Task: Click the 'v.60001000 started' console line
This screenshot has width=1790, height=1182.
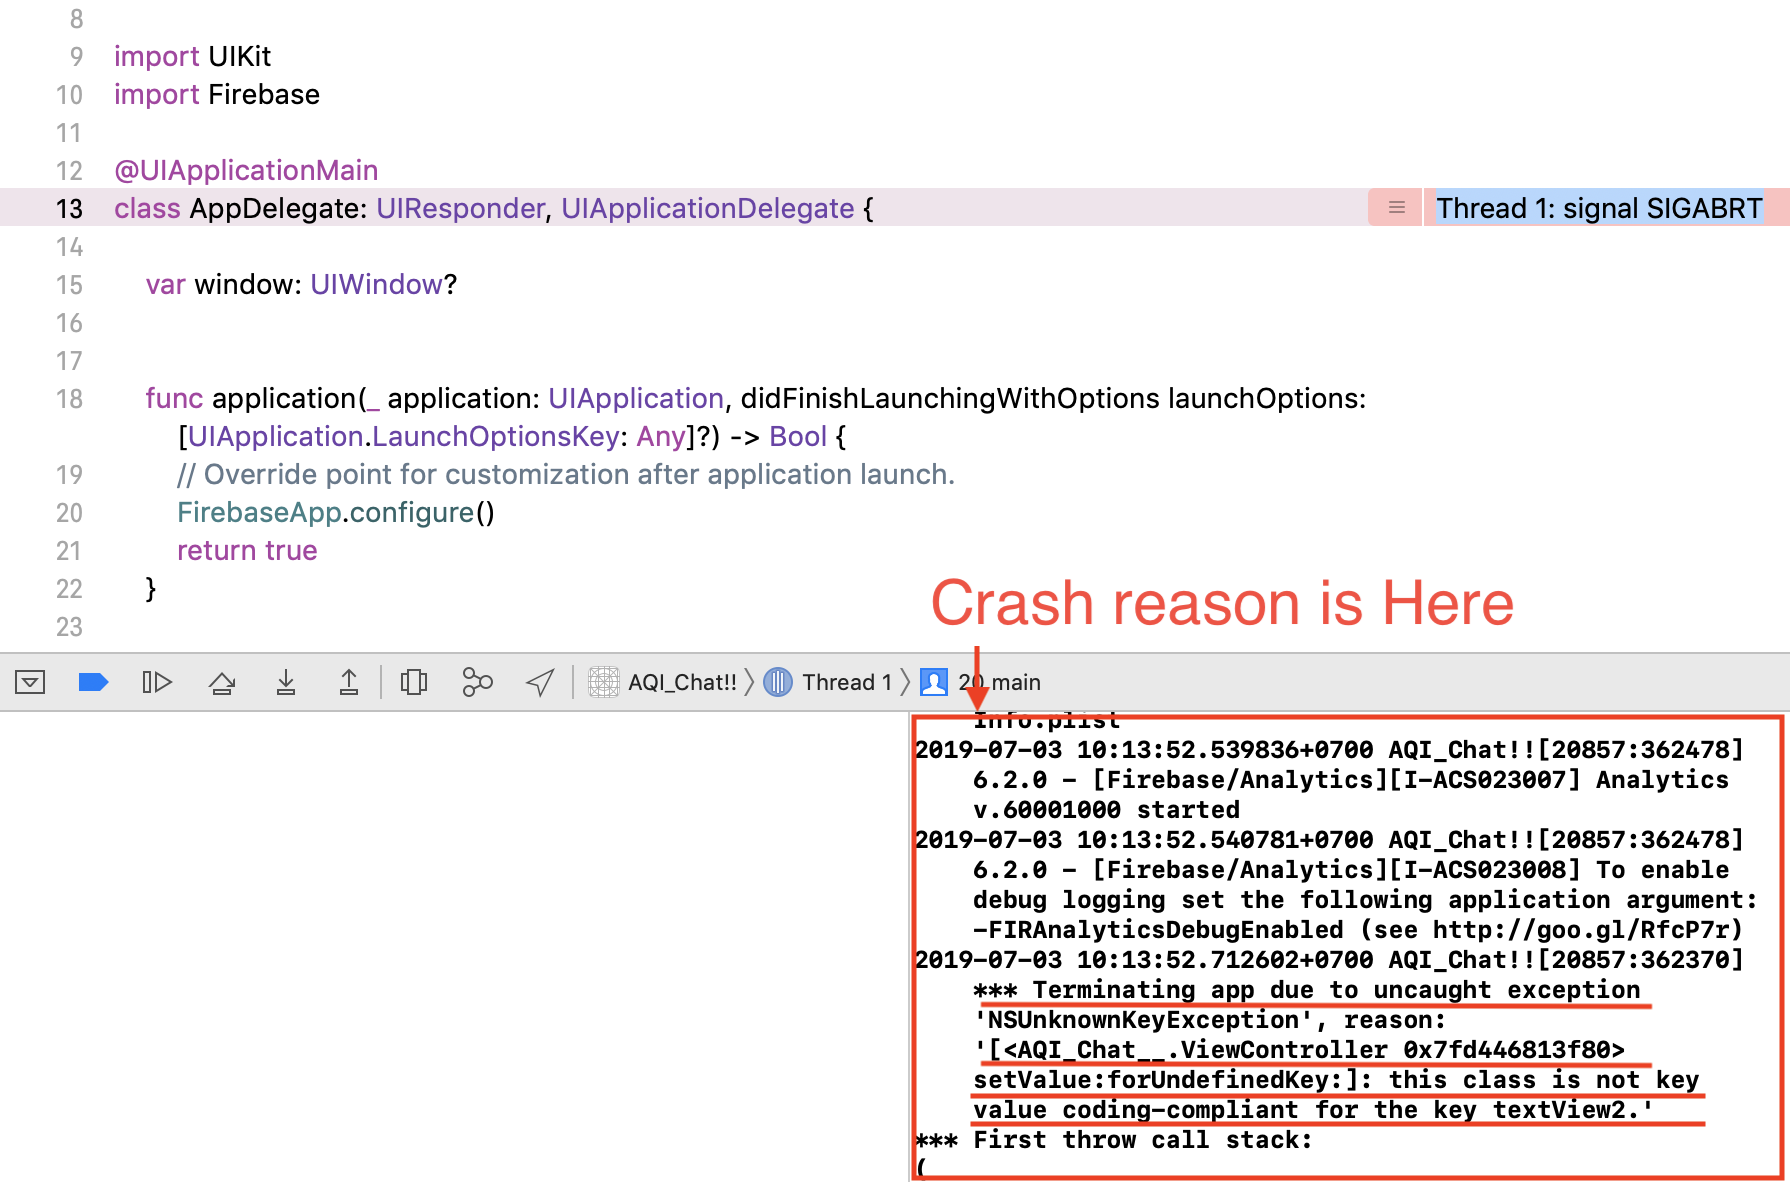Action: point(1106,810)
